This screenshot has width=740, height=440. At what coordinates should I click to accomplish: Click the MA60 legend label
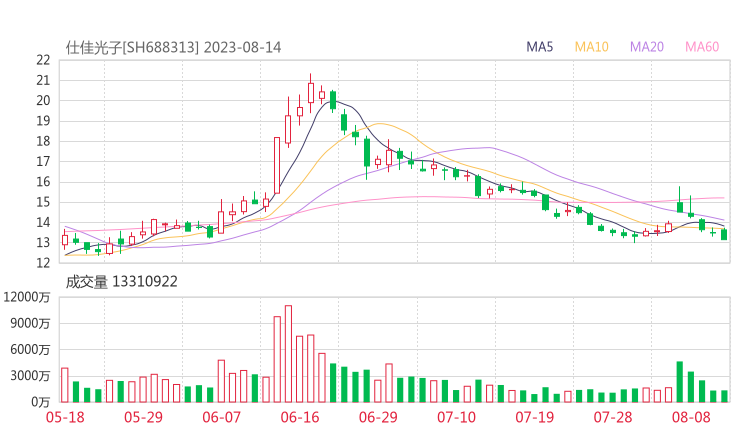[x=702, y=47]
